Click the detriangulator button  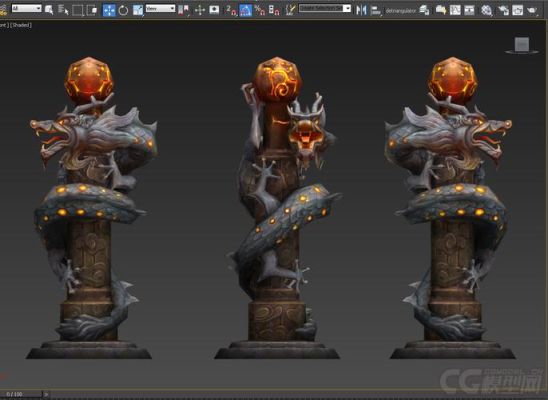[x=401, y=11]
